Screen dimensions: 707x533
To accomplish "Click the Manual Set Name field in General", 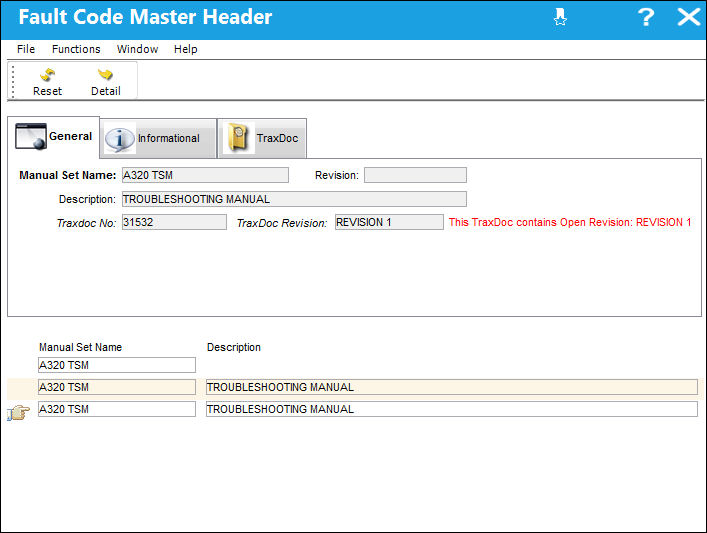I will [206, 175].
